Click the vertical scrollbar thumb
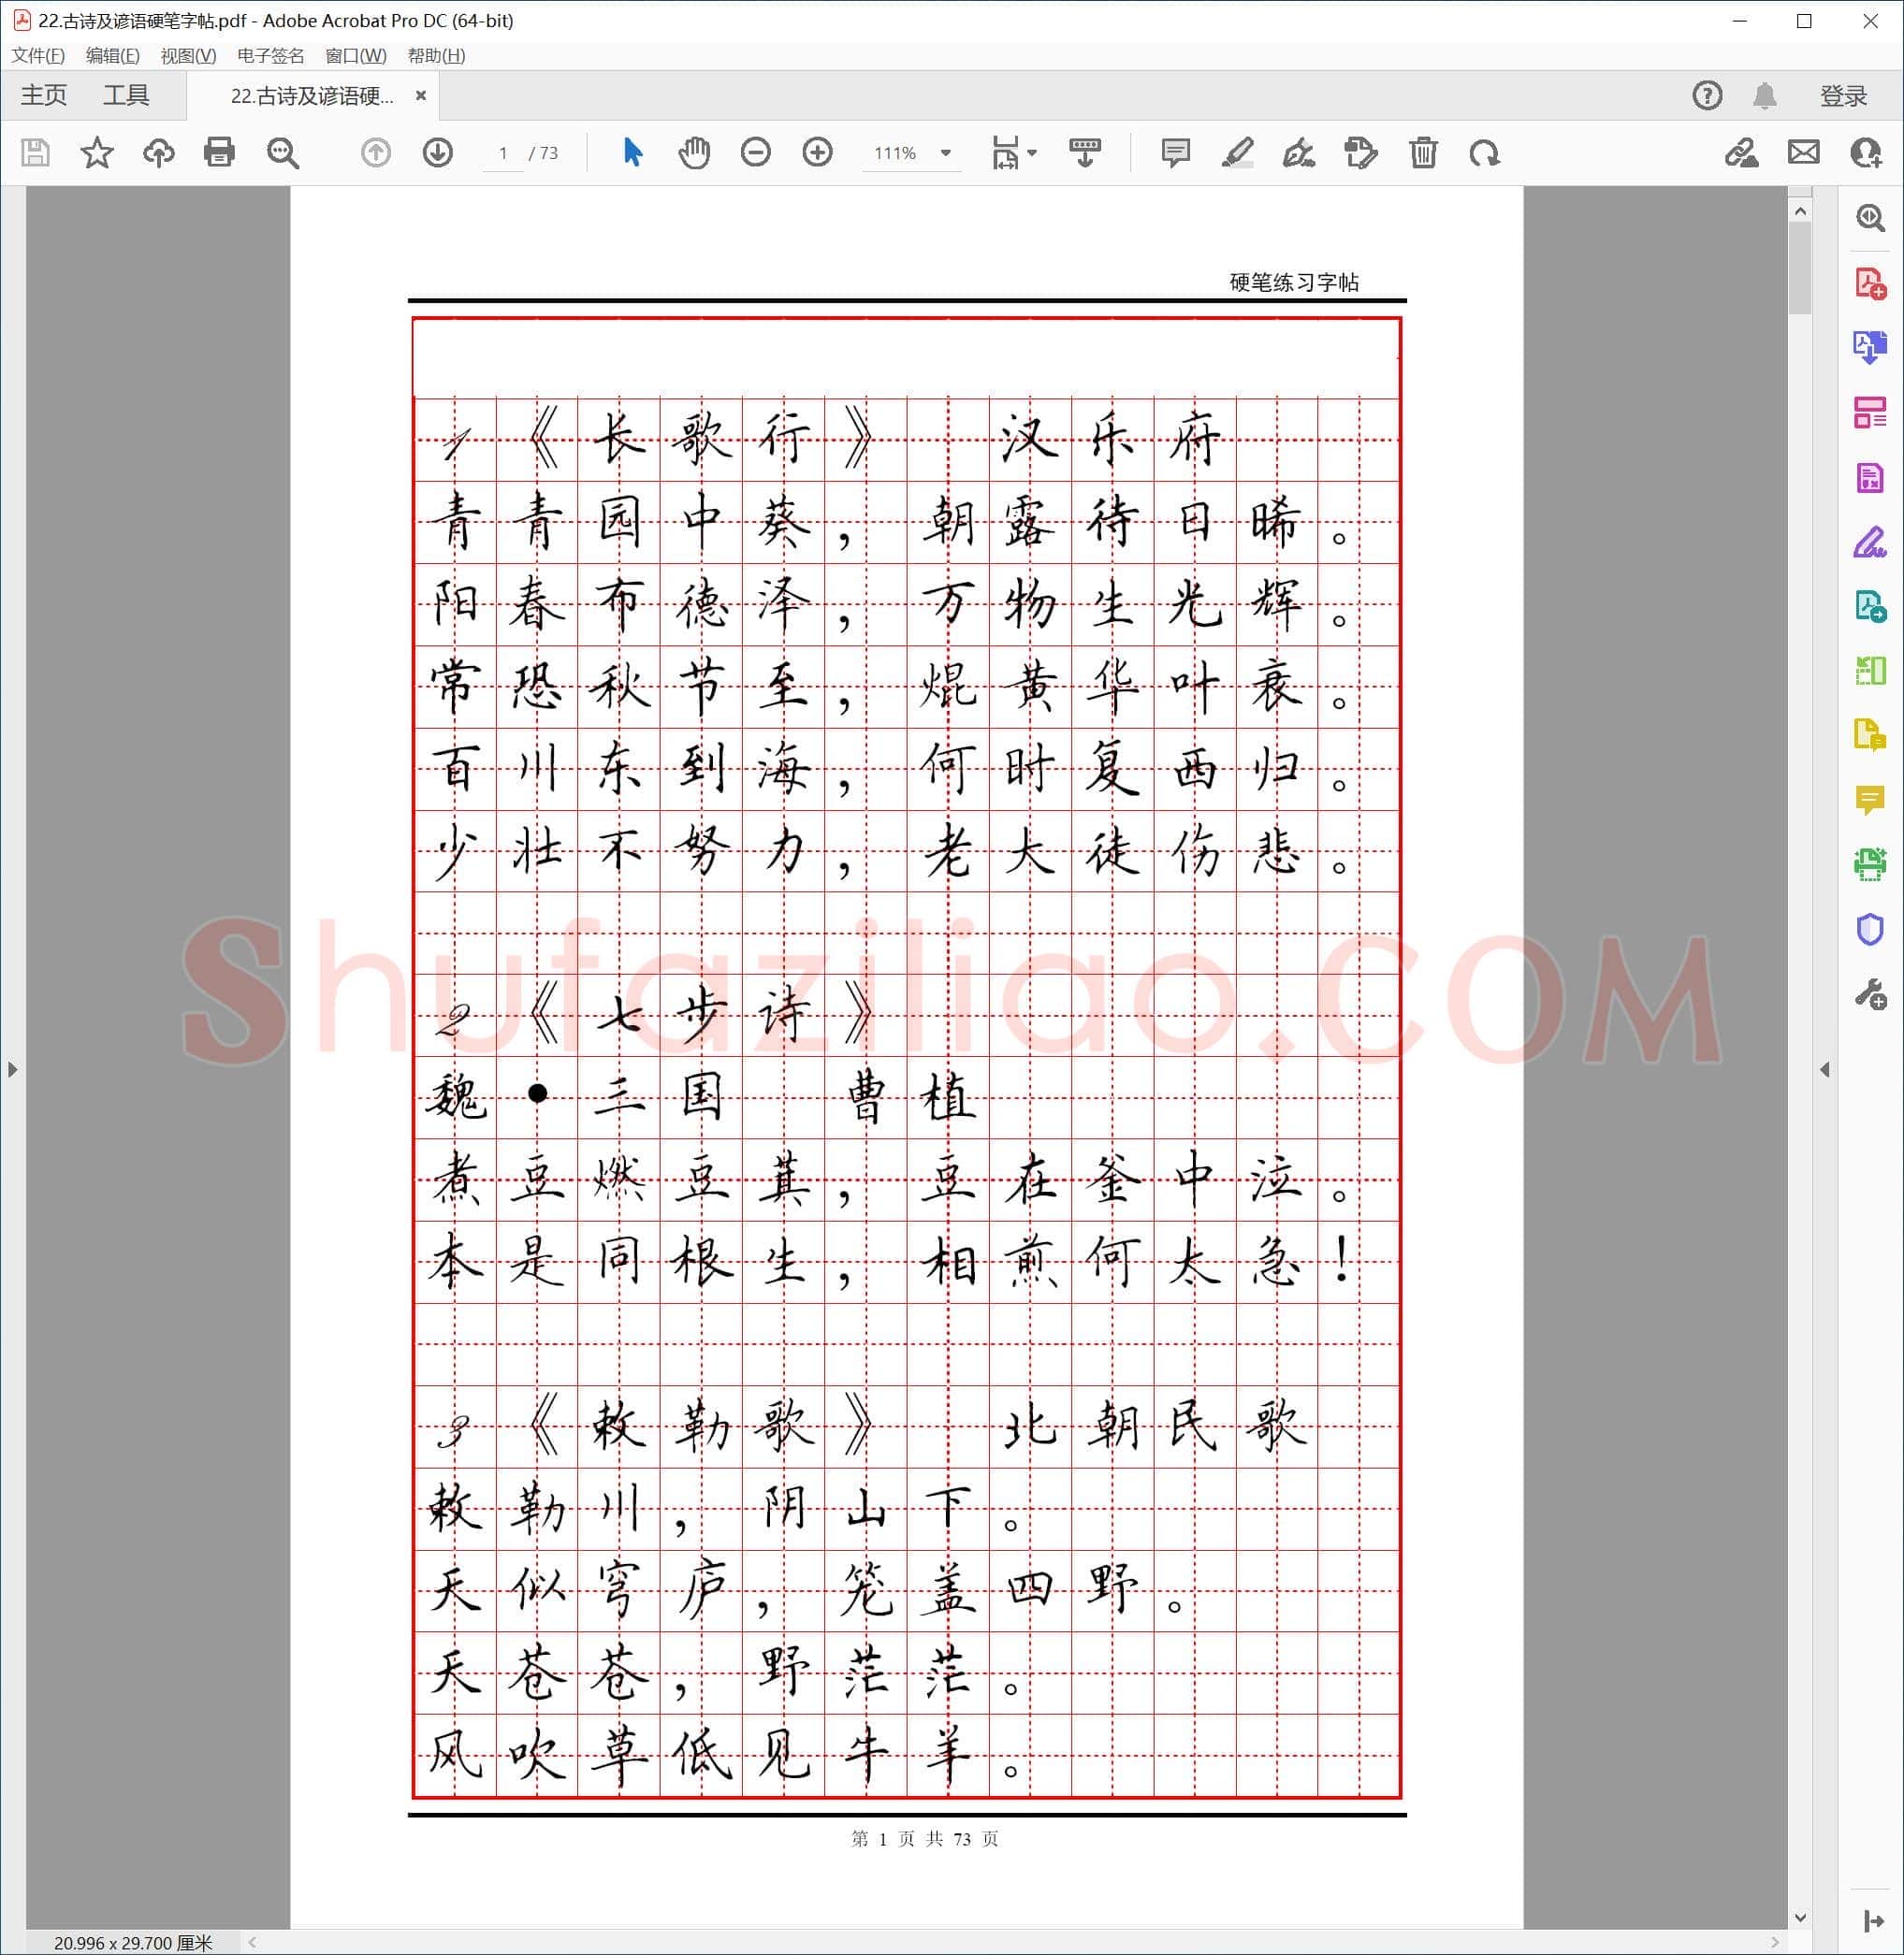The image size is (1904, 1955). click(x=1800, y=269)
